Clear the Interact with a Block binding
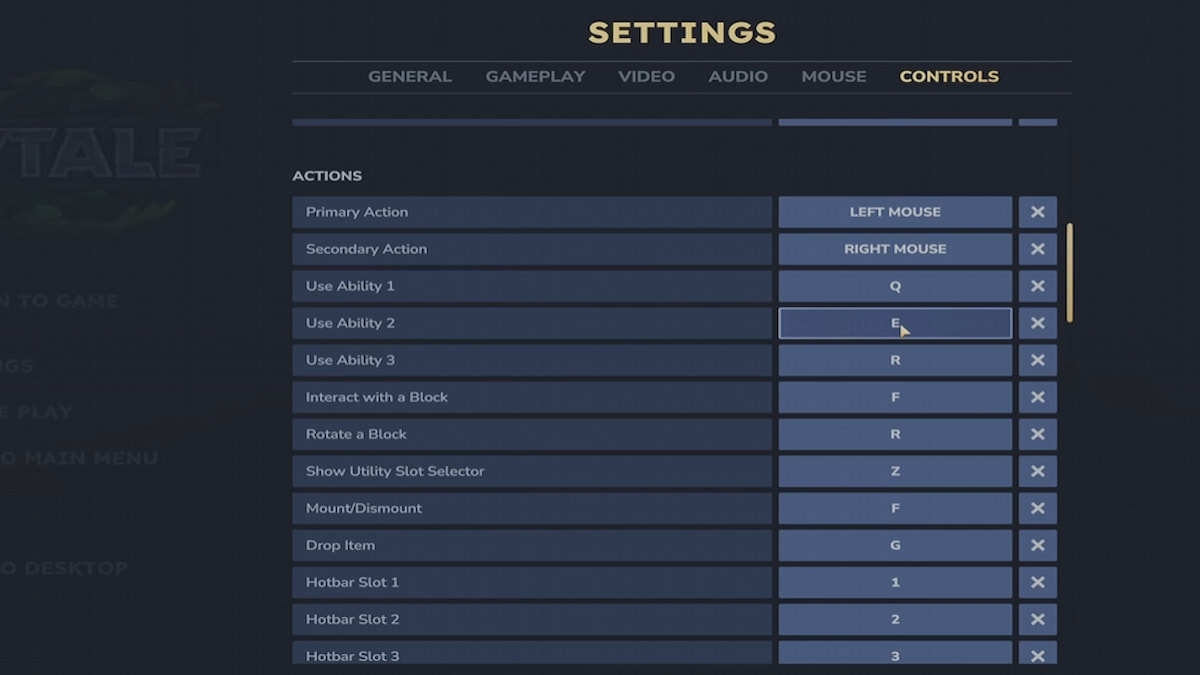This screenshot has width=1200, height=675. [x=1037, y=397]
